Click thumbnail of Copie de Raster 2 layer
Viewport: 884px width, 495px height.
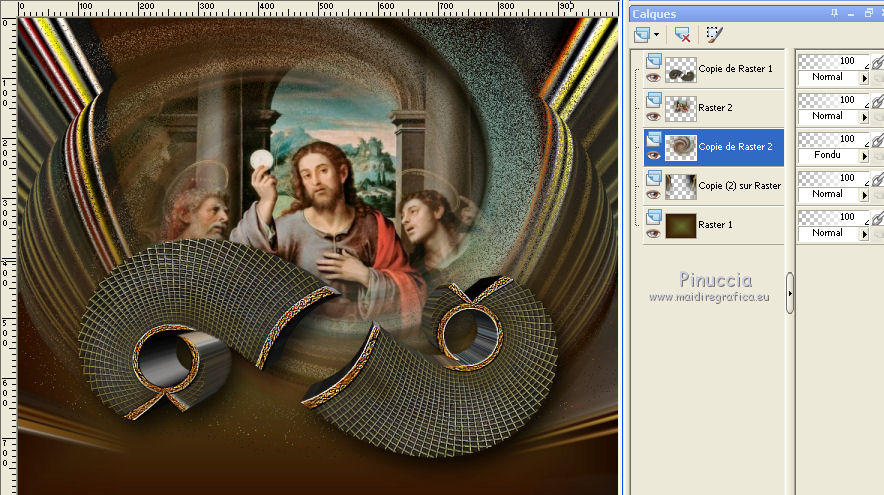point(680,148)
